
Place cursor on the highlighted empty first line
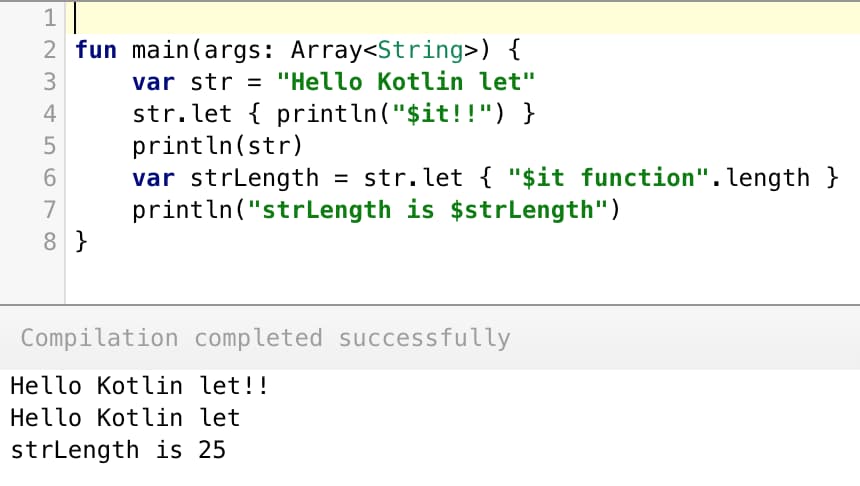(x=400, y=18)
